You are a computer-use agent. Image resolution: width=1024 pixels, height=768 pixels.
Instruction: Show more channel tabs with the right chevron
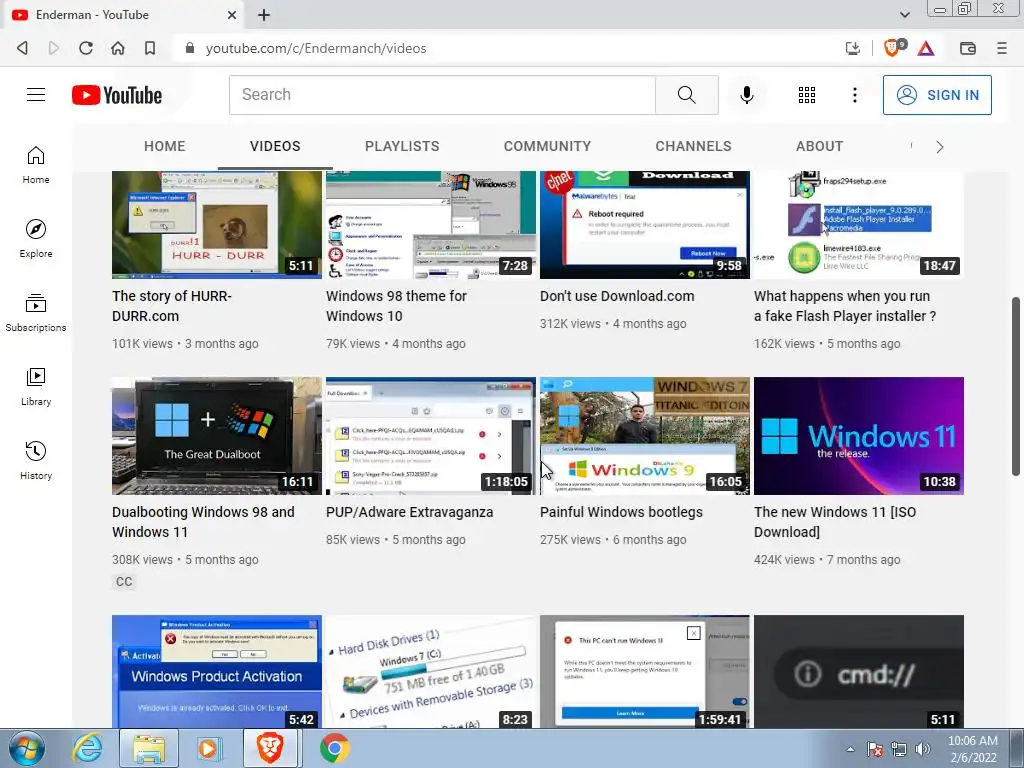(x=940, y=147)
